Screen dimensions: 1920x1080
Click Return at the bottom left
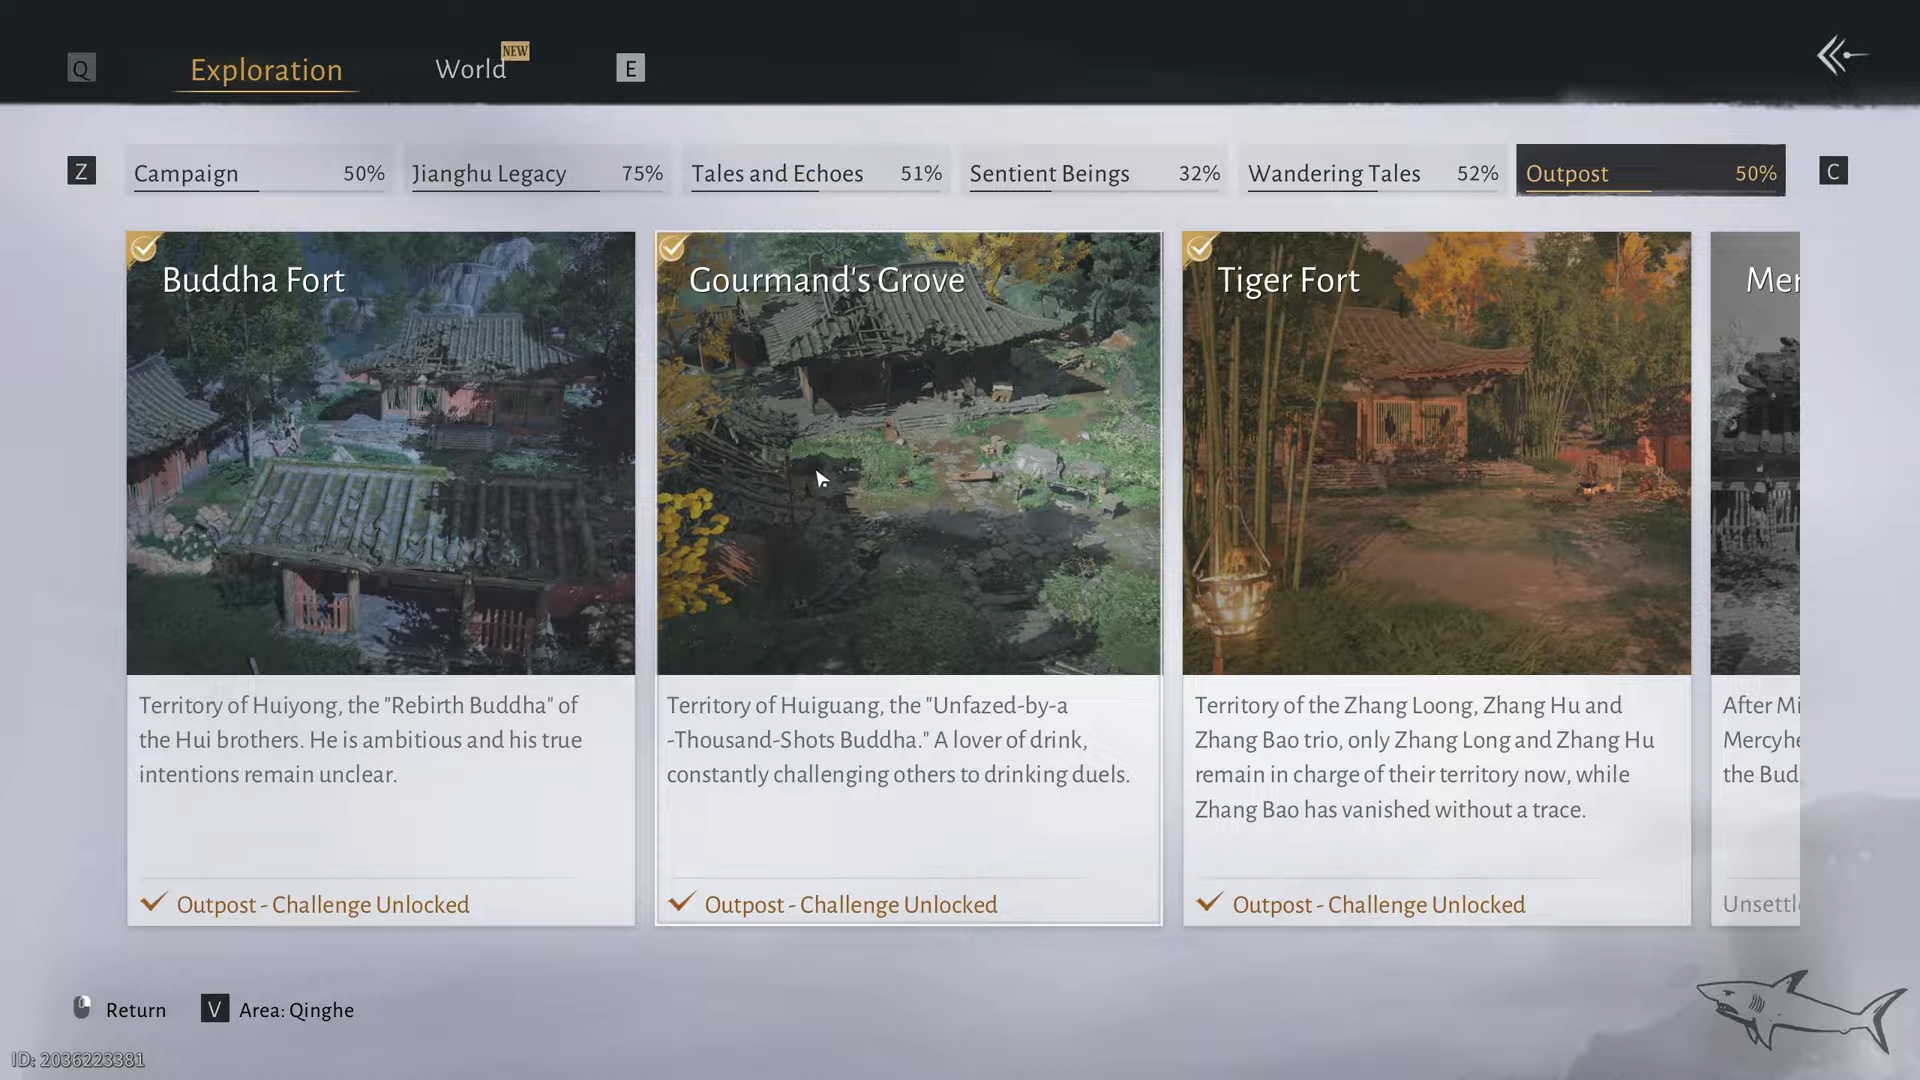pos(136,1010)
